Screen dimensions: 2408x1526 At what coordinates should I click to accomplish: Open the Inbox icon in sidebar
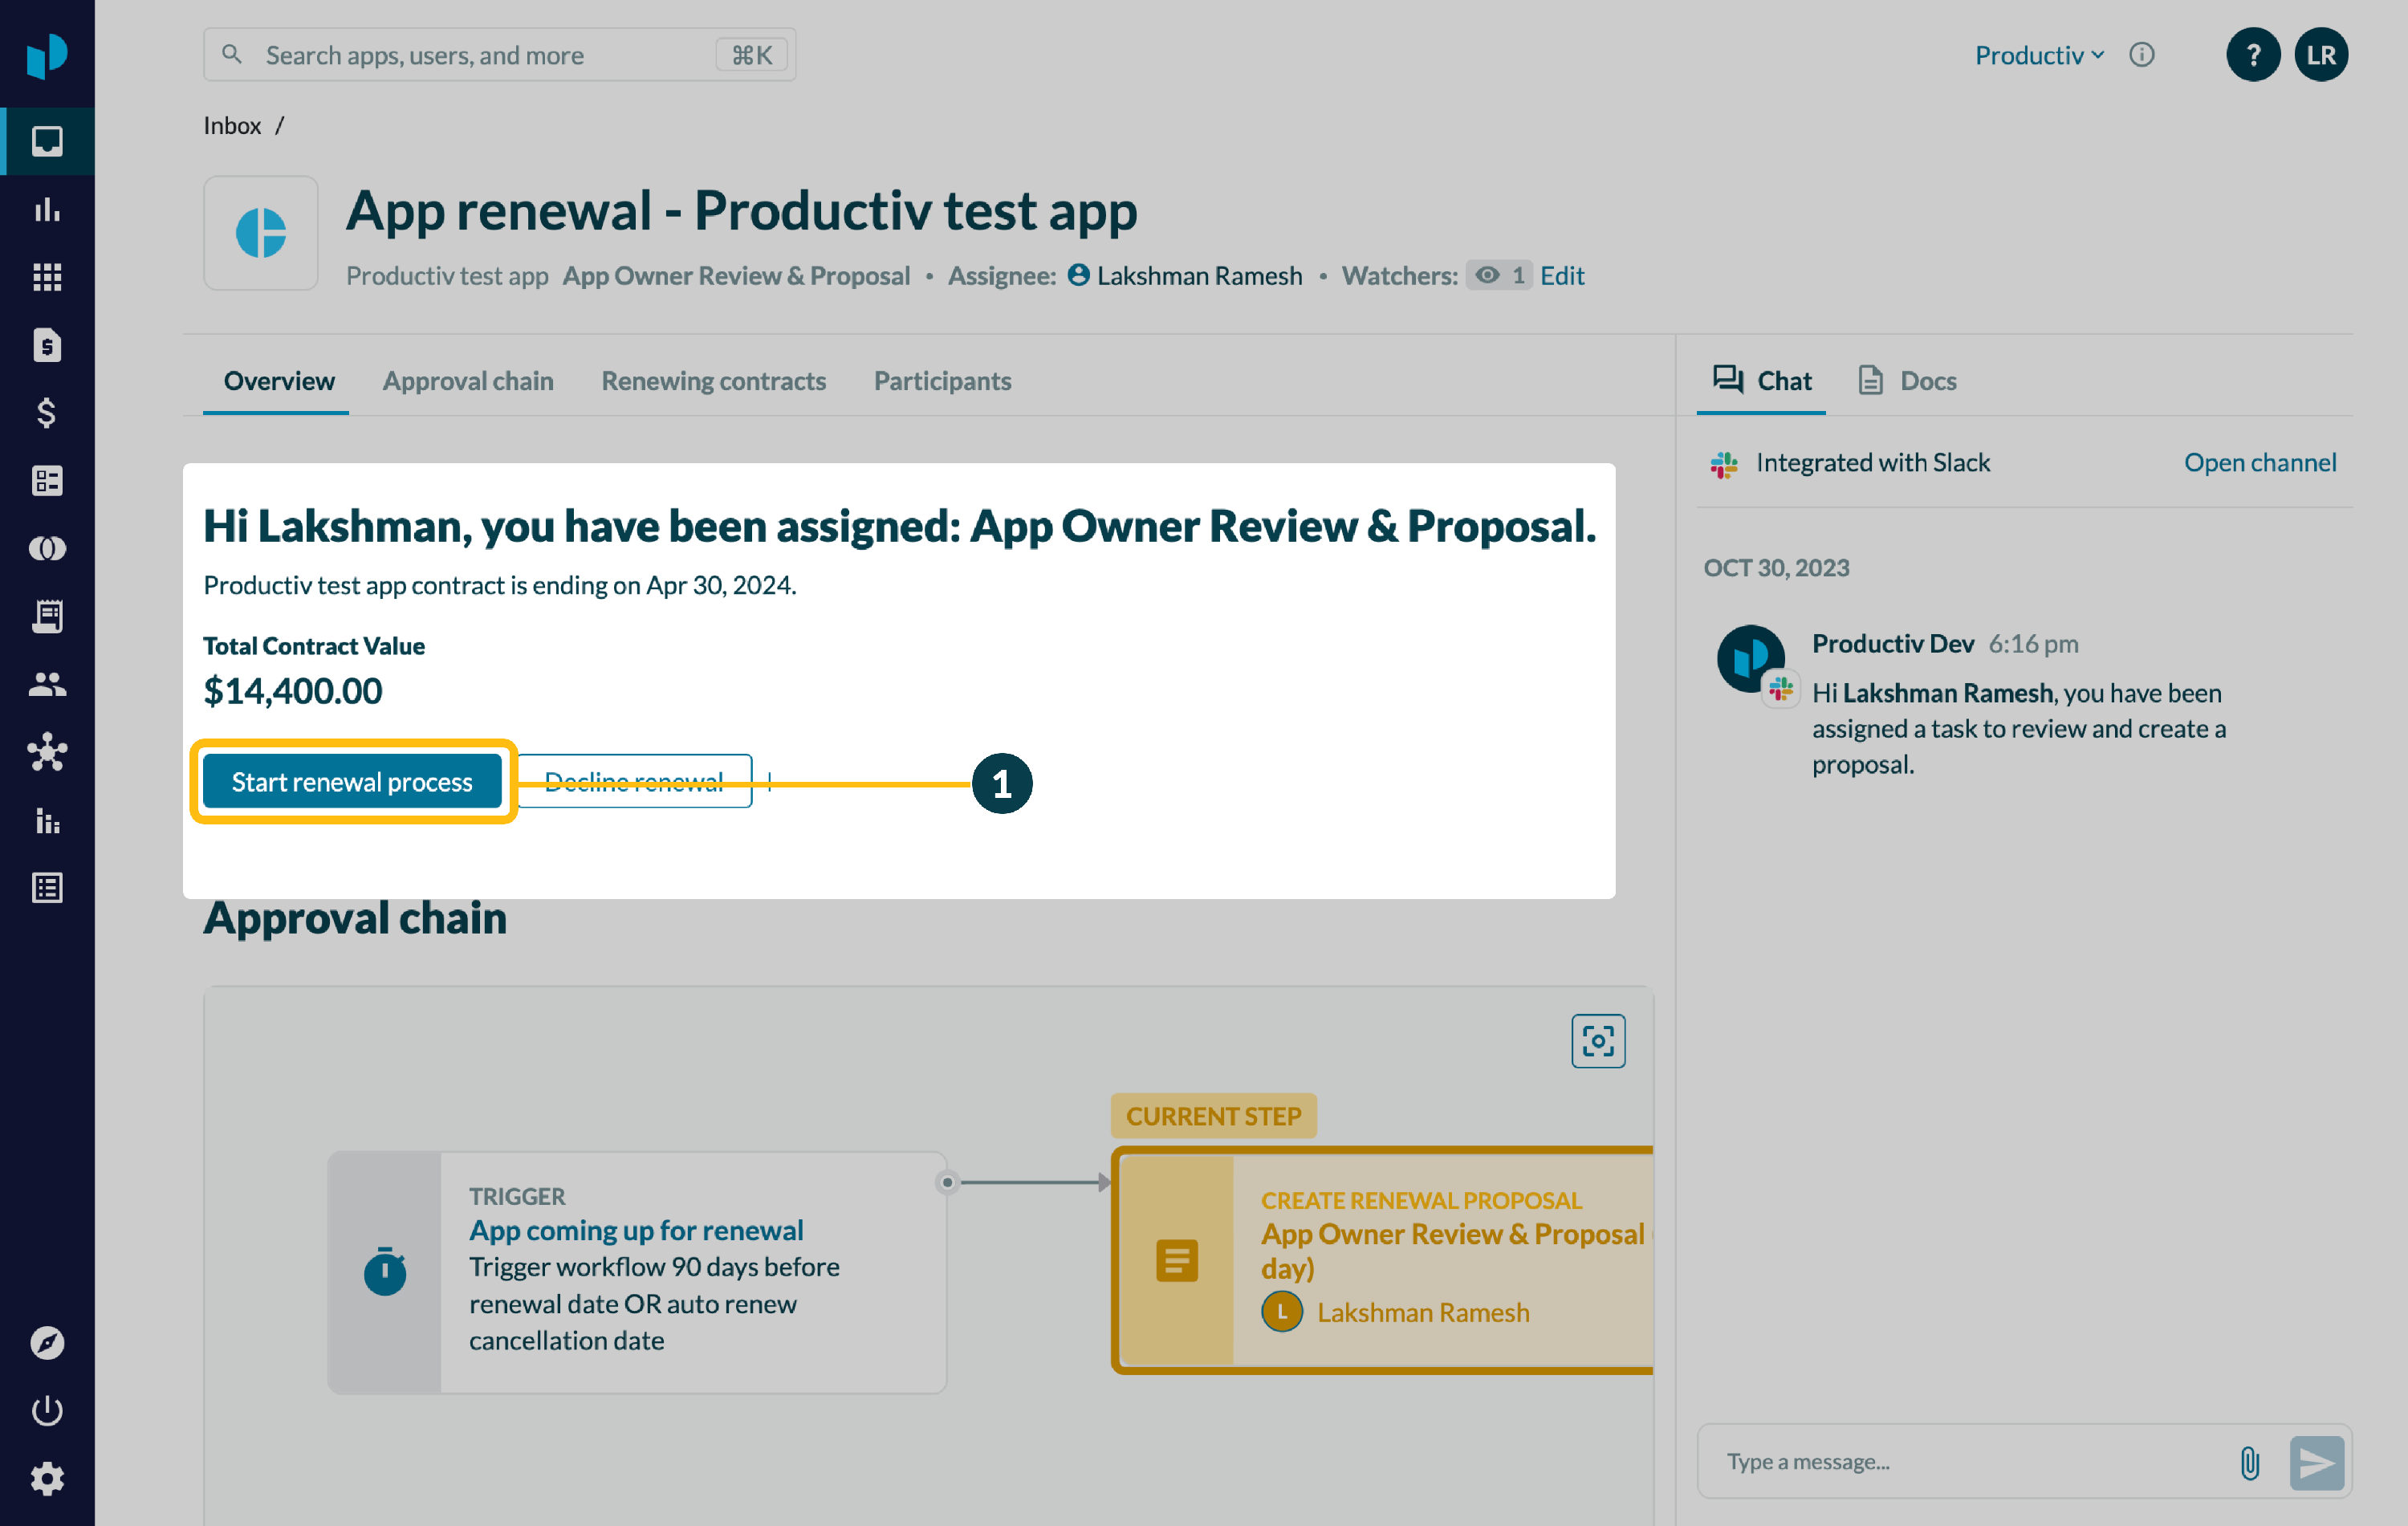(x=47, y=141)
